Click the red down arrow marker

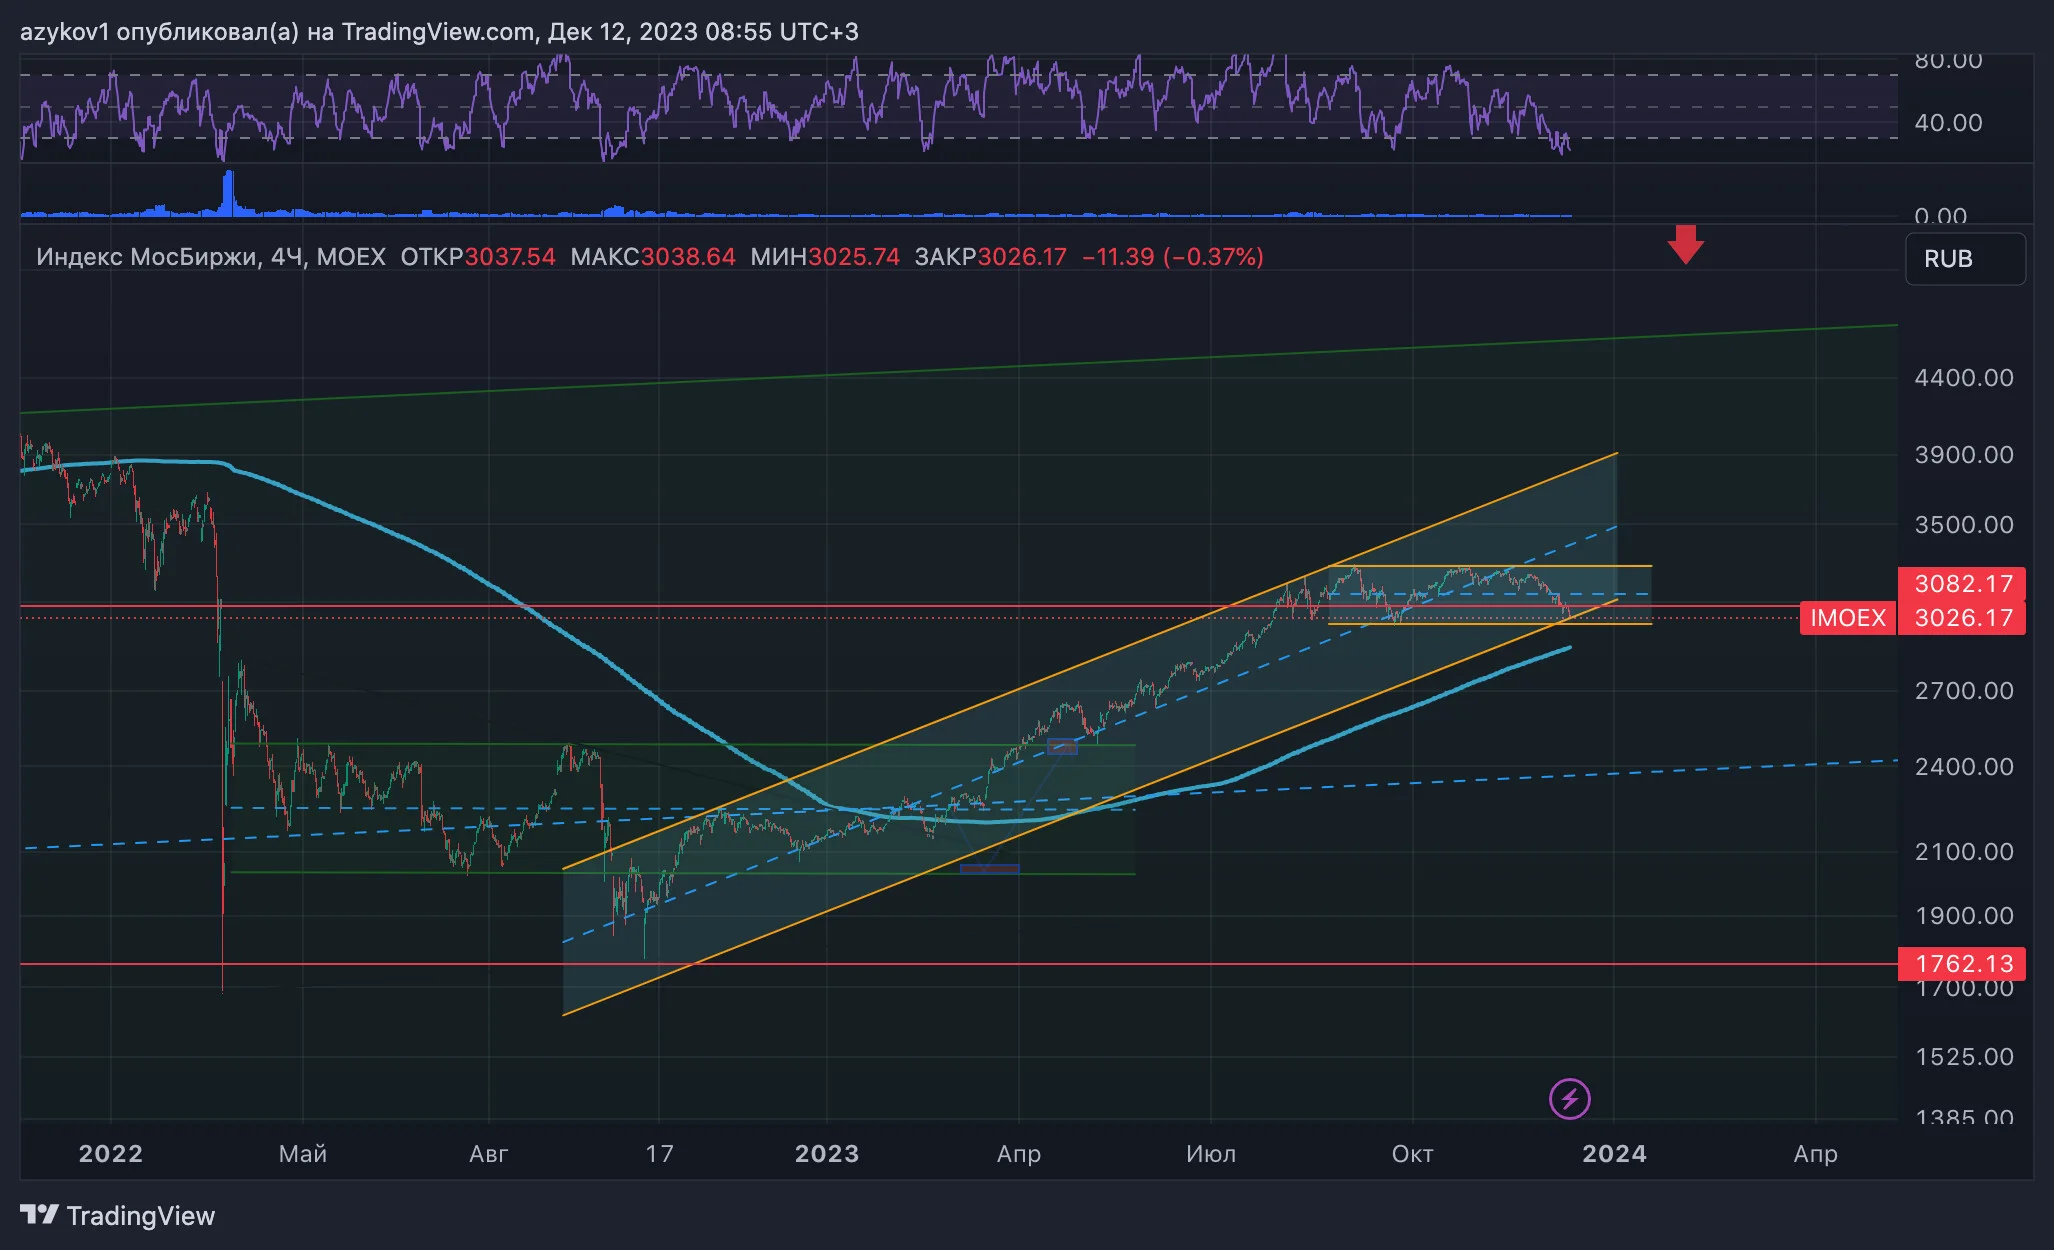tap(1686, 245)
